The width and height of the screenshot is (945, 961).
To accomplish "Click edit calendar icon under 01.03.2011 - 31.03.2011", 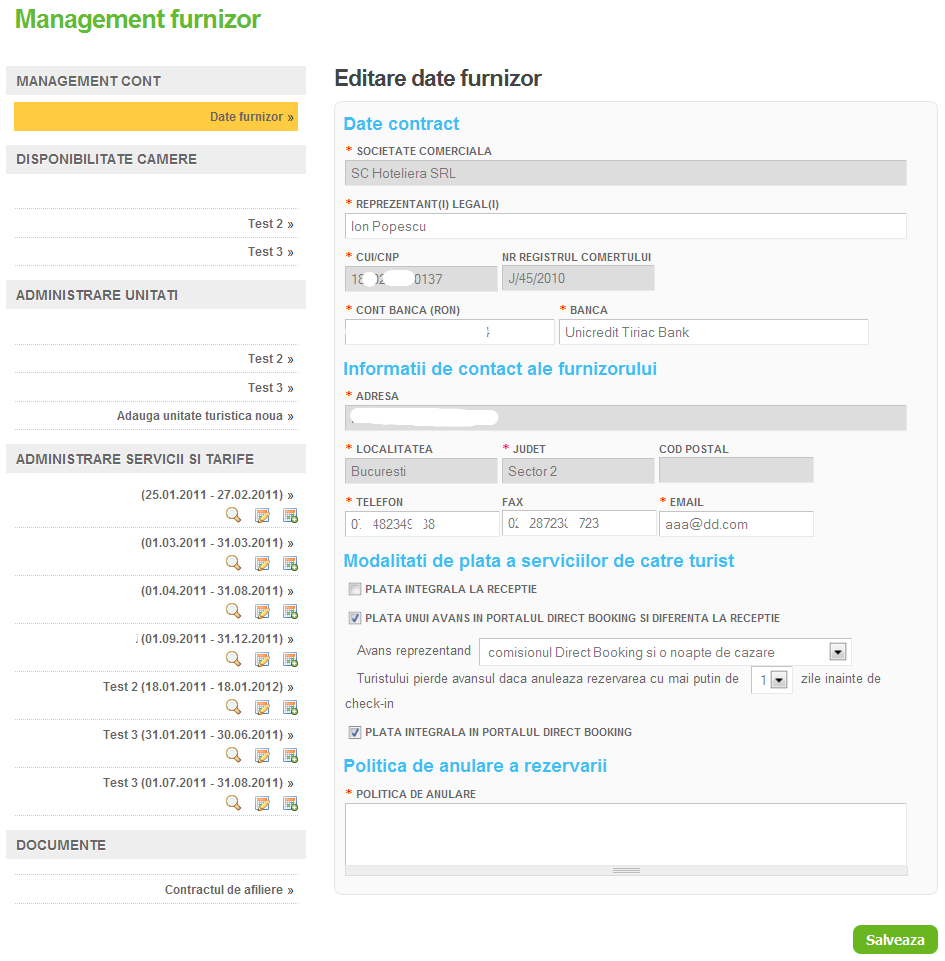I will click(x=262, y=563).
